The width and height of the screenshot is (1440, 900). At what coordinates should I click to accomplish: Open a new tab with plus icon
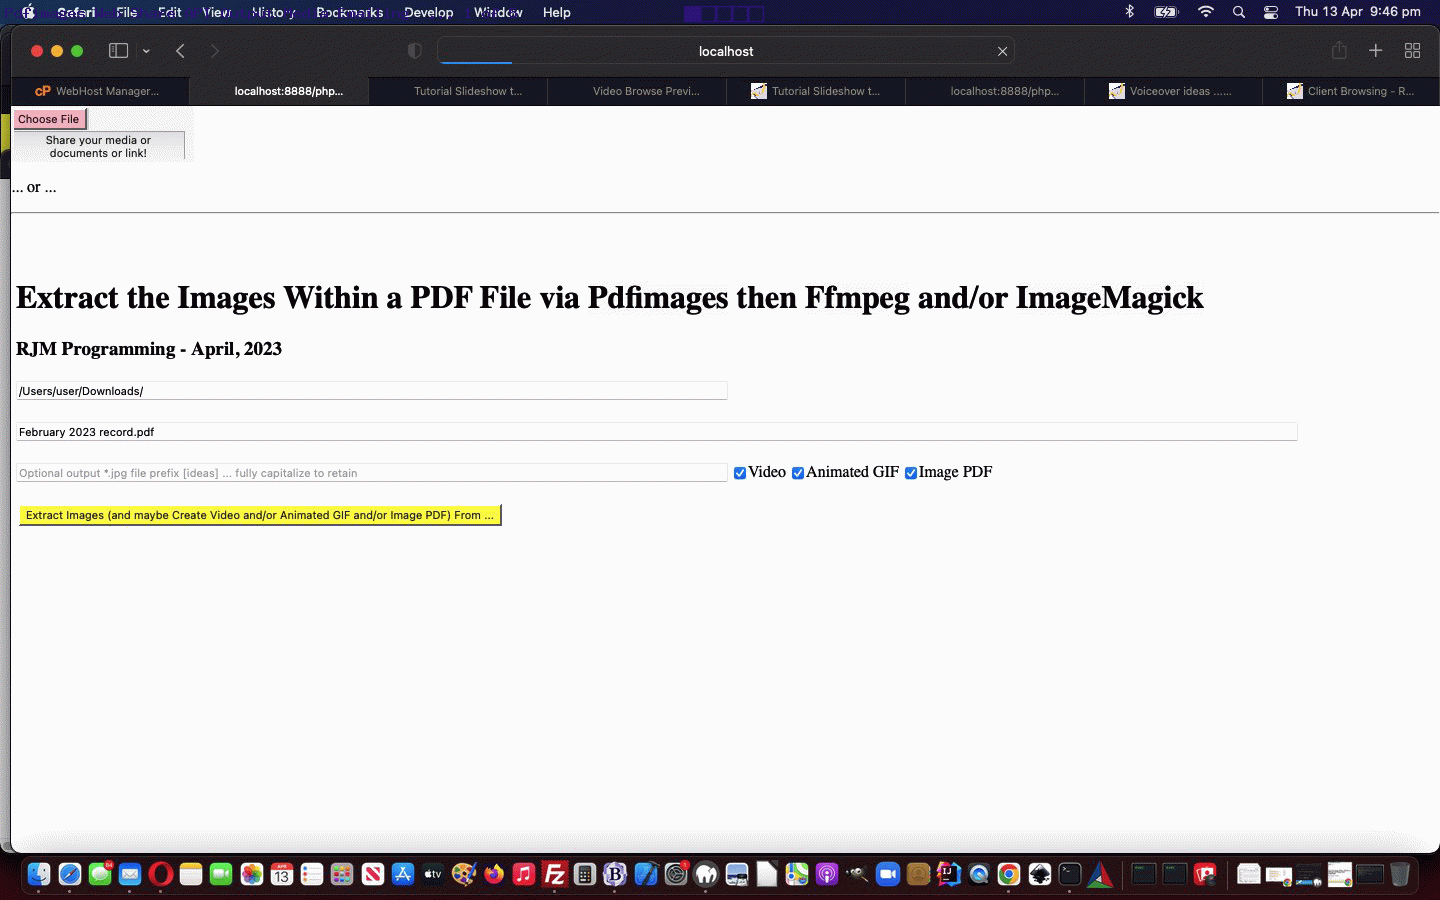[1376, 50]
